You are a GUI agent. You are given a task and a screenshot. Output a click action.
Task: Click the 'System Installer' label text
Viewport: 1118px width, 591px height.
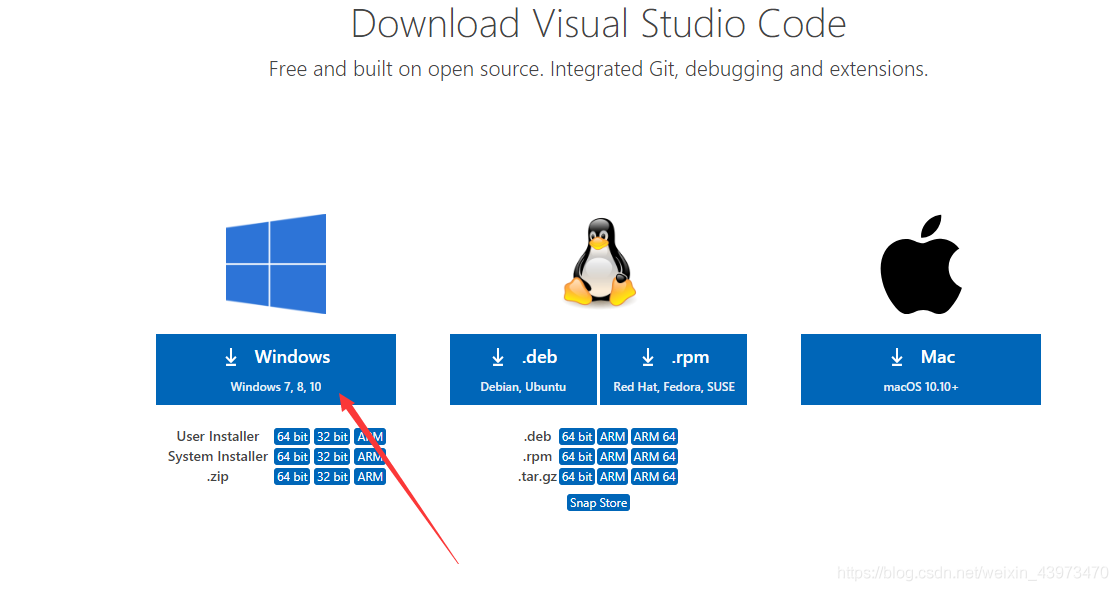[x=217, y=456]
